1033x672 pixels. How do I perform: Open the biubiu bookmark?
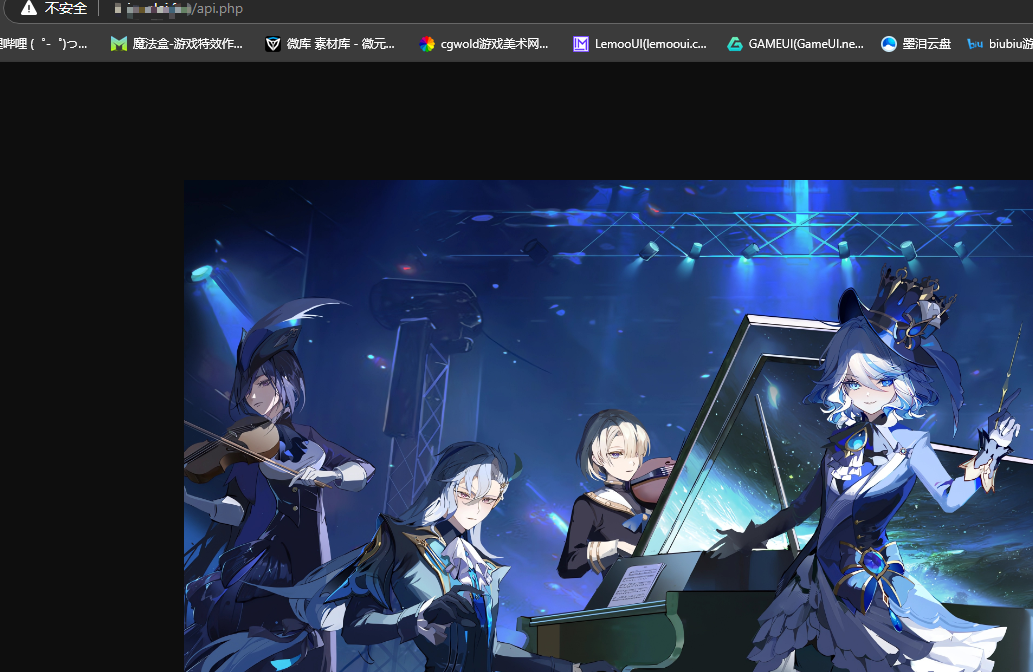pyautogui.click(x=999, y=44)
